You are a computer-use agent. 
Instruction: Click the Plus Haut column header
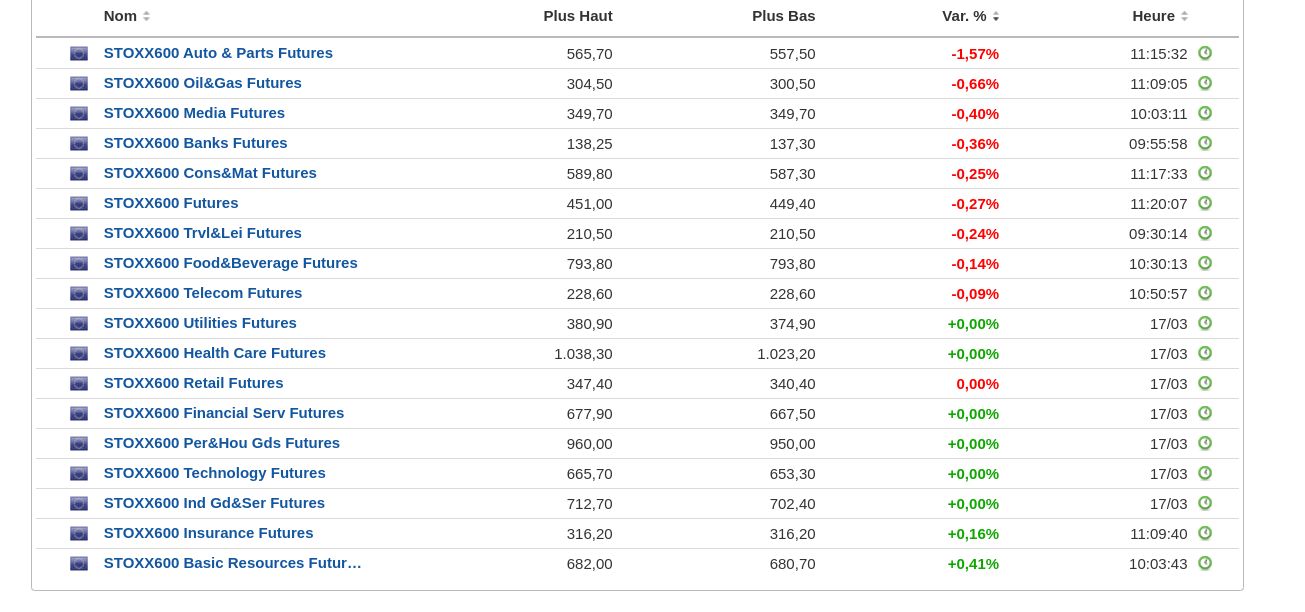click(x=577, y=16)
